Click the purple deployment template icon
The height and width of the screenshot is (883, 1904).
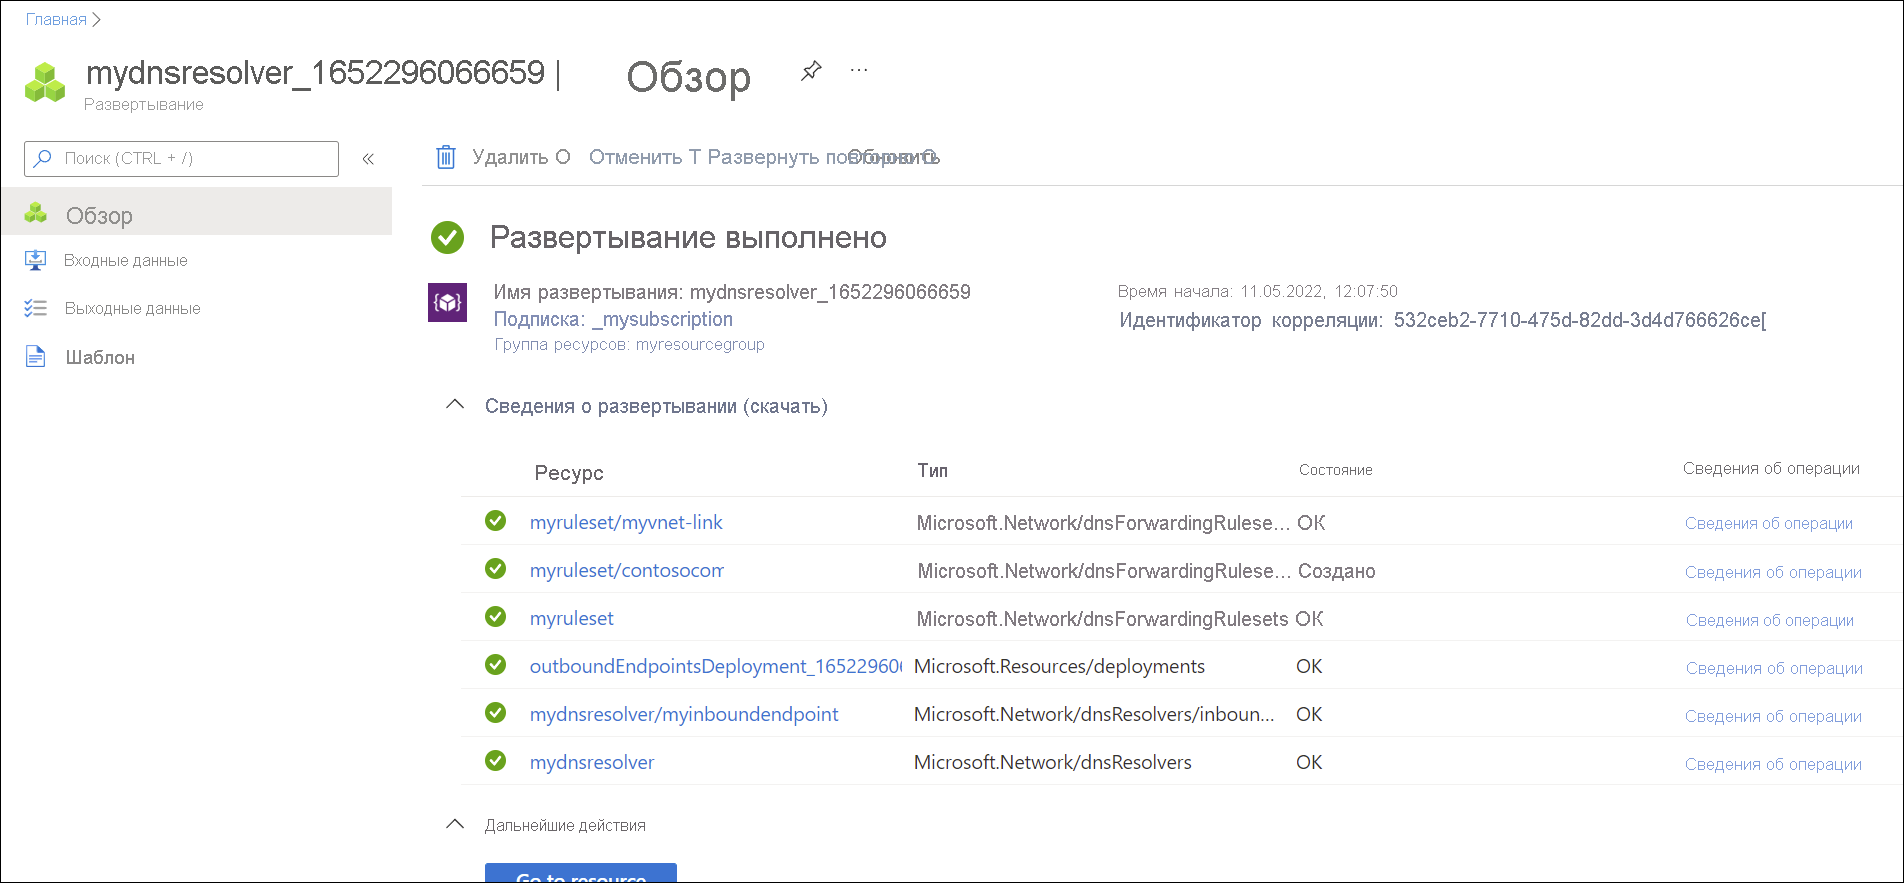(447, 302)
